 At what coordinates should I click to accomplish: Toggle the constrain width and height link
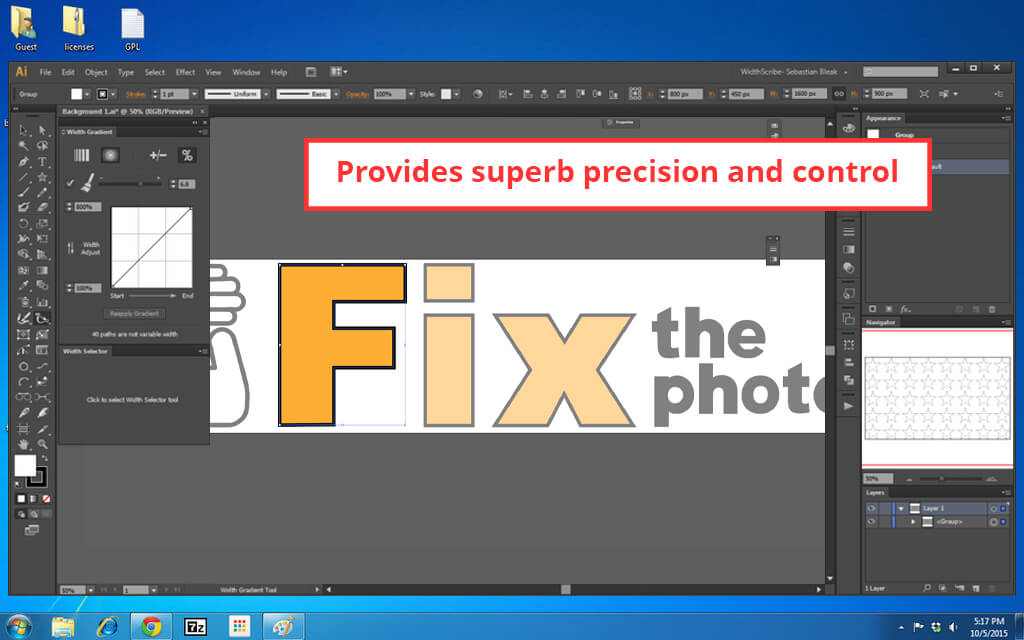click(839, 94)
